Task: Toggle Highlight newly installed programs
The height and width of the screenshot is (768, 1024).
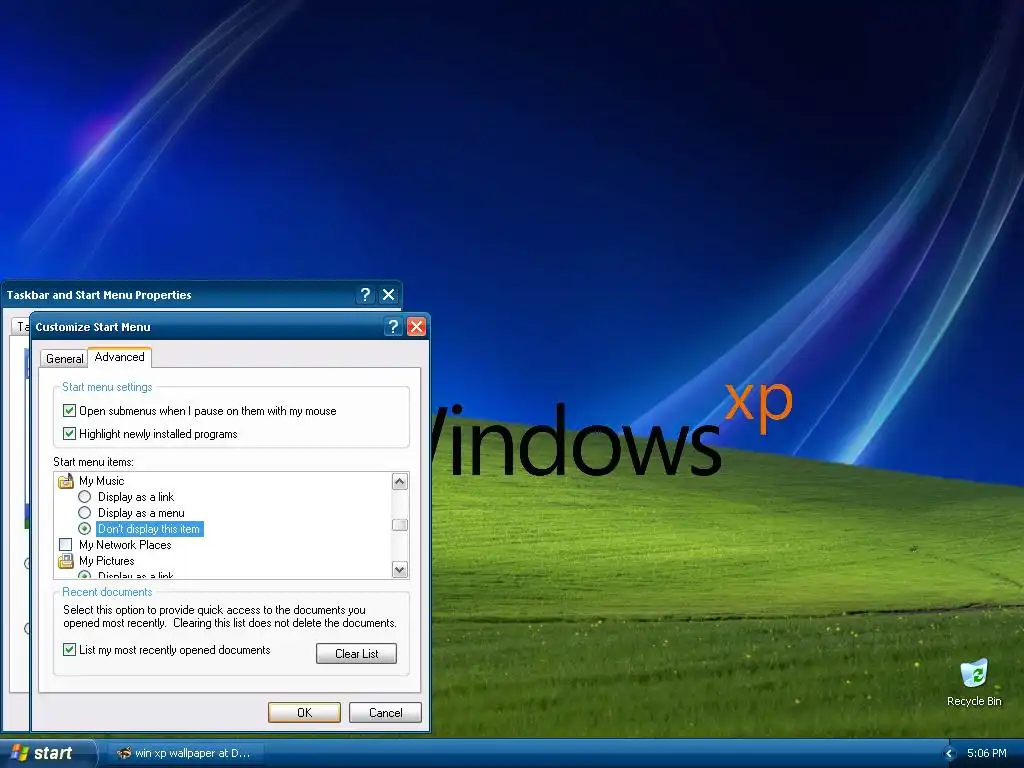Action: [69, 434]
